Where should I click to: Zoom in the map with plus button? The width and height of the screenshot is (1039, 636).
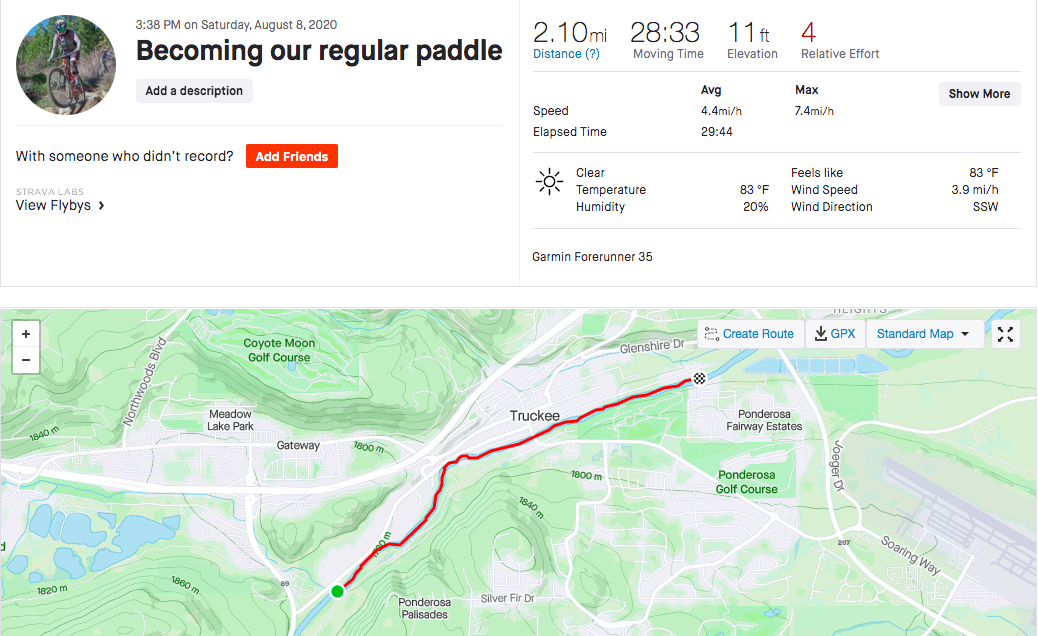pos(26,334)
